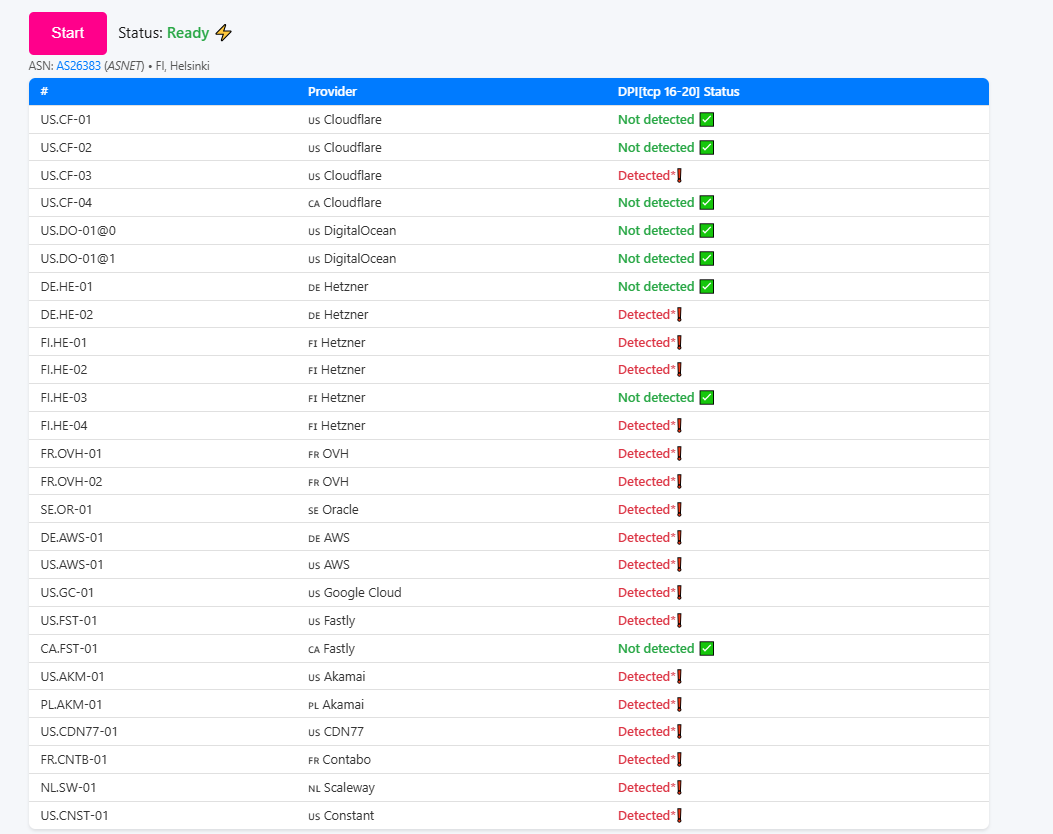1053x834 pixels.
Task: Click green checkmark icon in FI.HE-03 row
Action: point(706,398)
